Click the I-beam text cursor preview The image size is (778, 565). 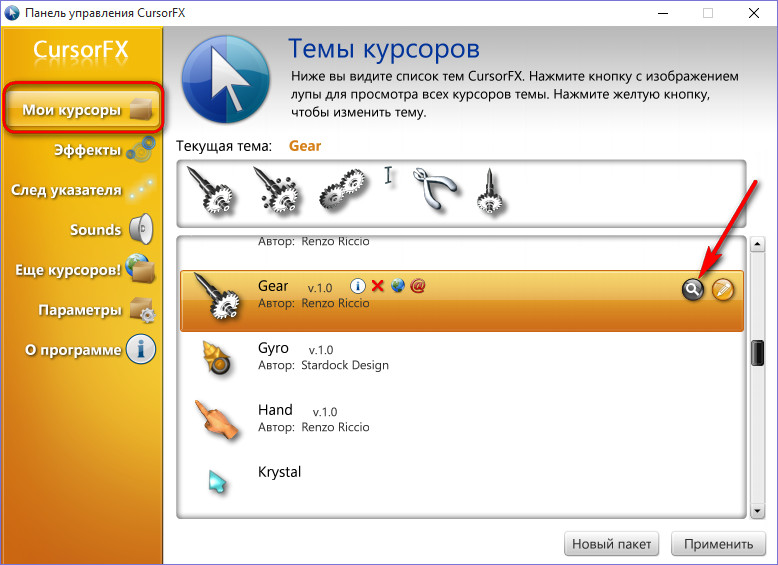(389, 175)
